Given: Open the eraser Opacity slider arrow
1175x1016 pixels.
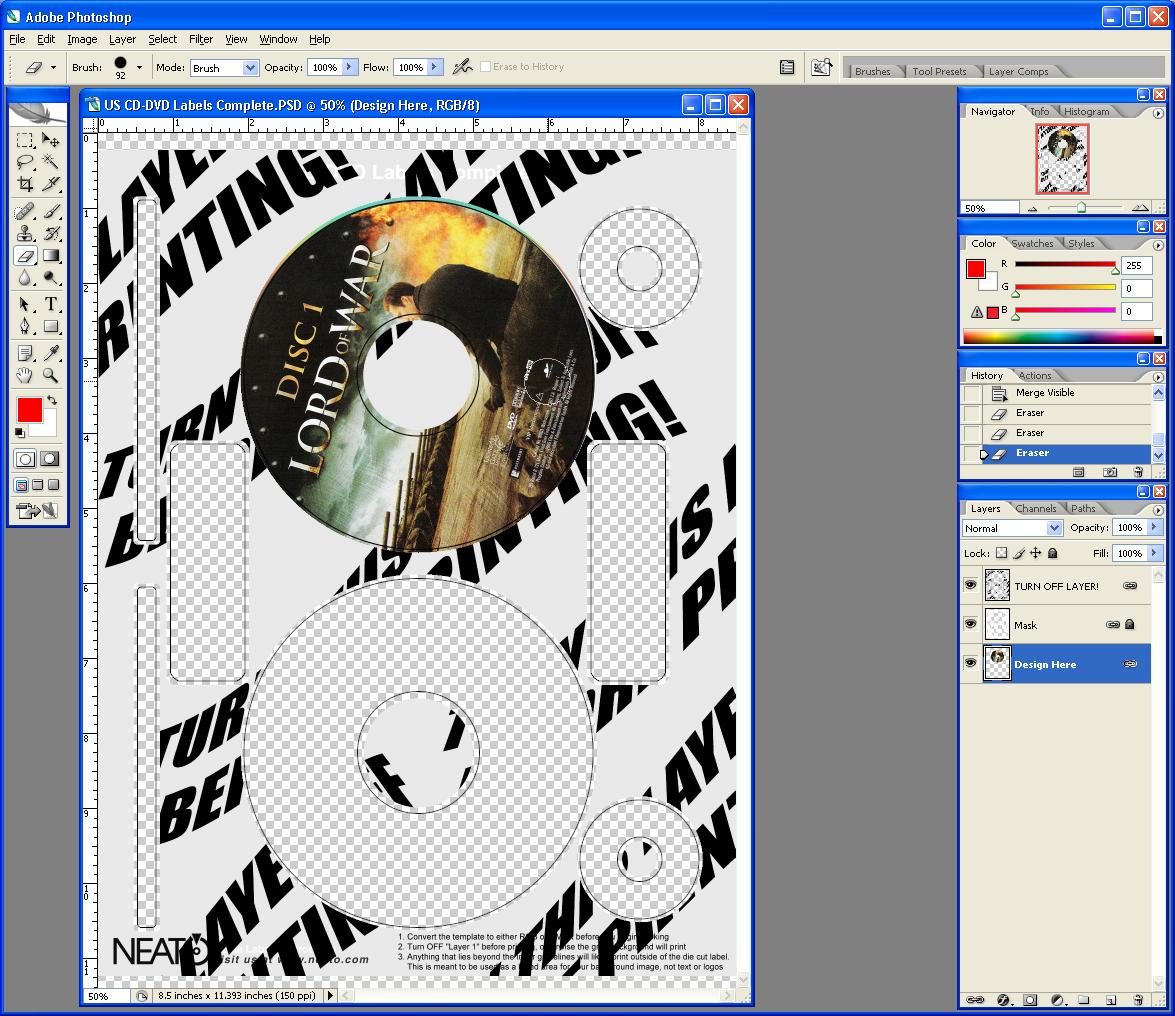Looking at the screenshot, I should [x=348, y=67].
